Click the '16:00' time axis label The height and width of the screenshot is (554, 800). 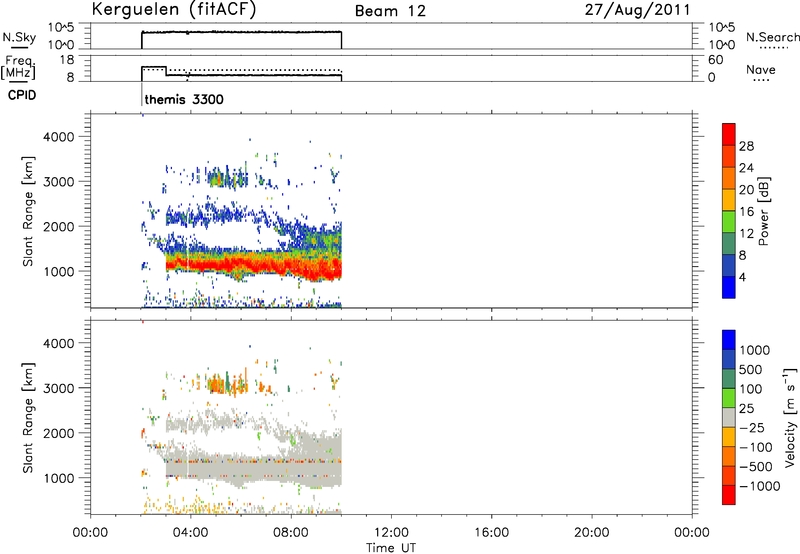491,533
